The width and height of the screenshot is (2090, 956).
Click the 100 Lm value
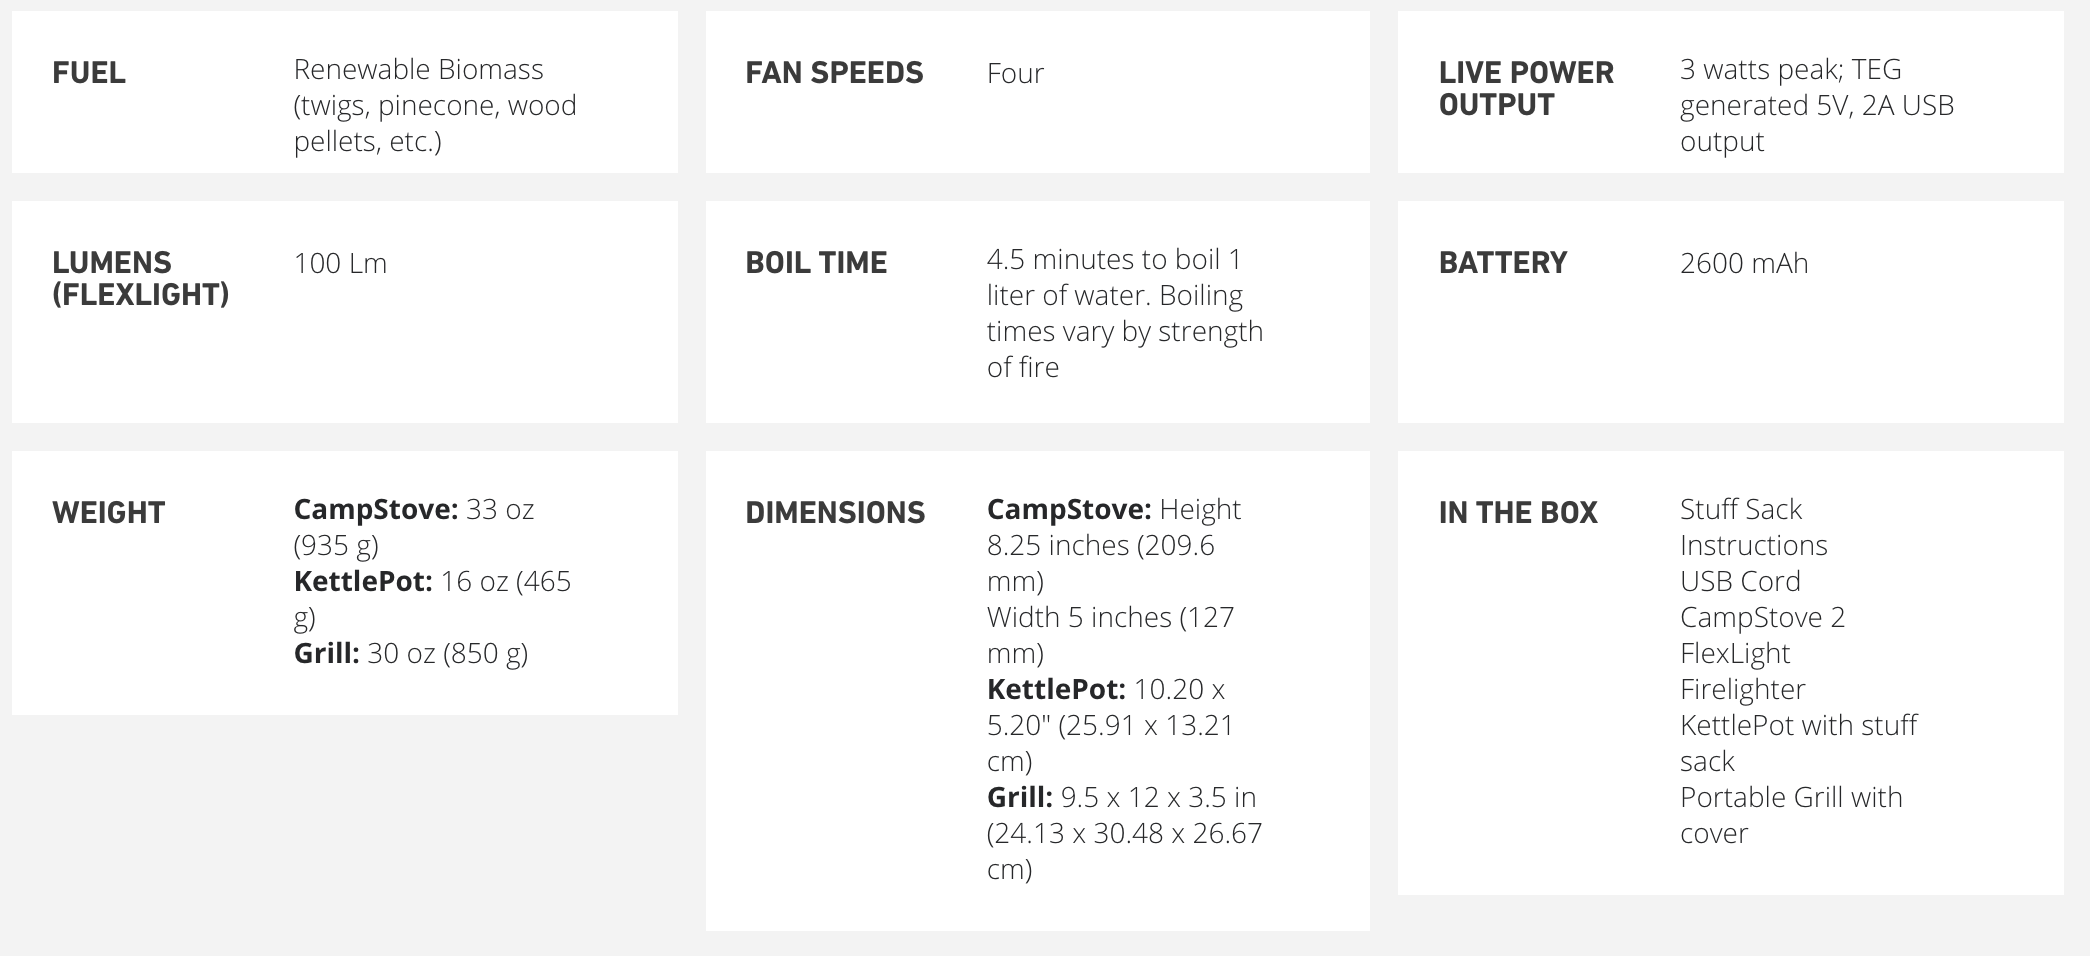click(340, 263)
